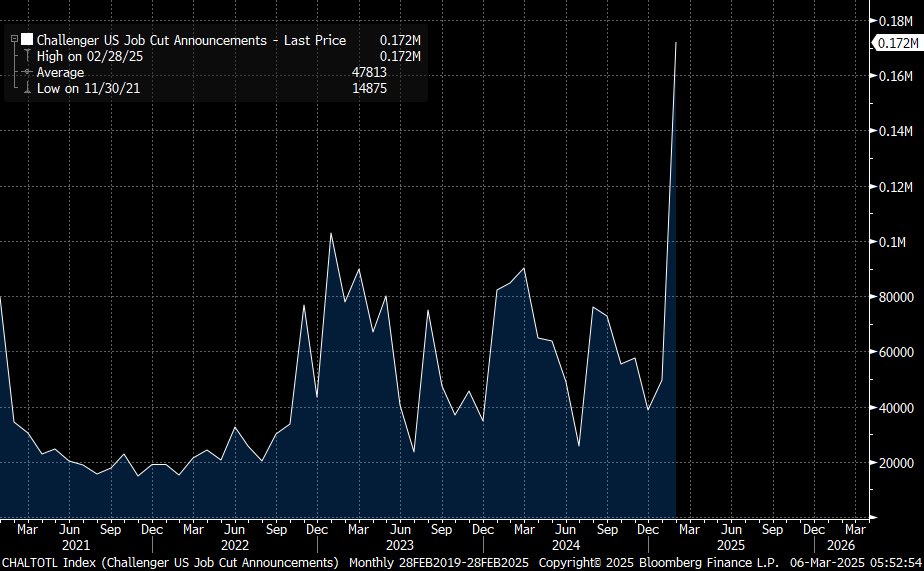
Task: Select the 2022 year label on the time axis
Action: pyautogui.click(x=235, y=545)
